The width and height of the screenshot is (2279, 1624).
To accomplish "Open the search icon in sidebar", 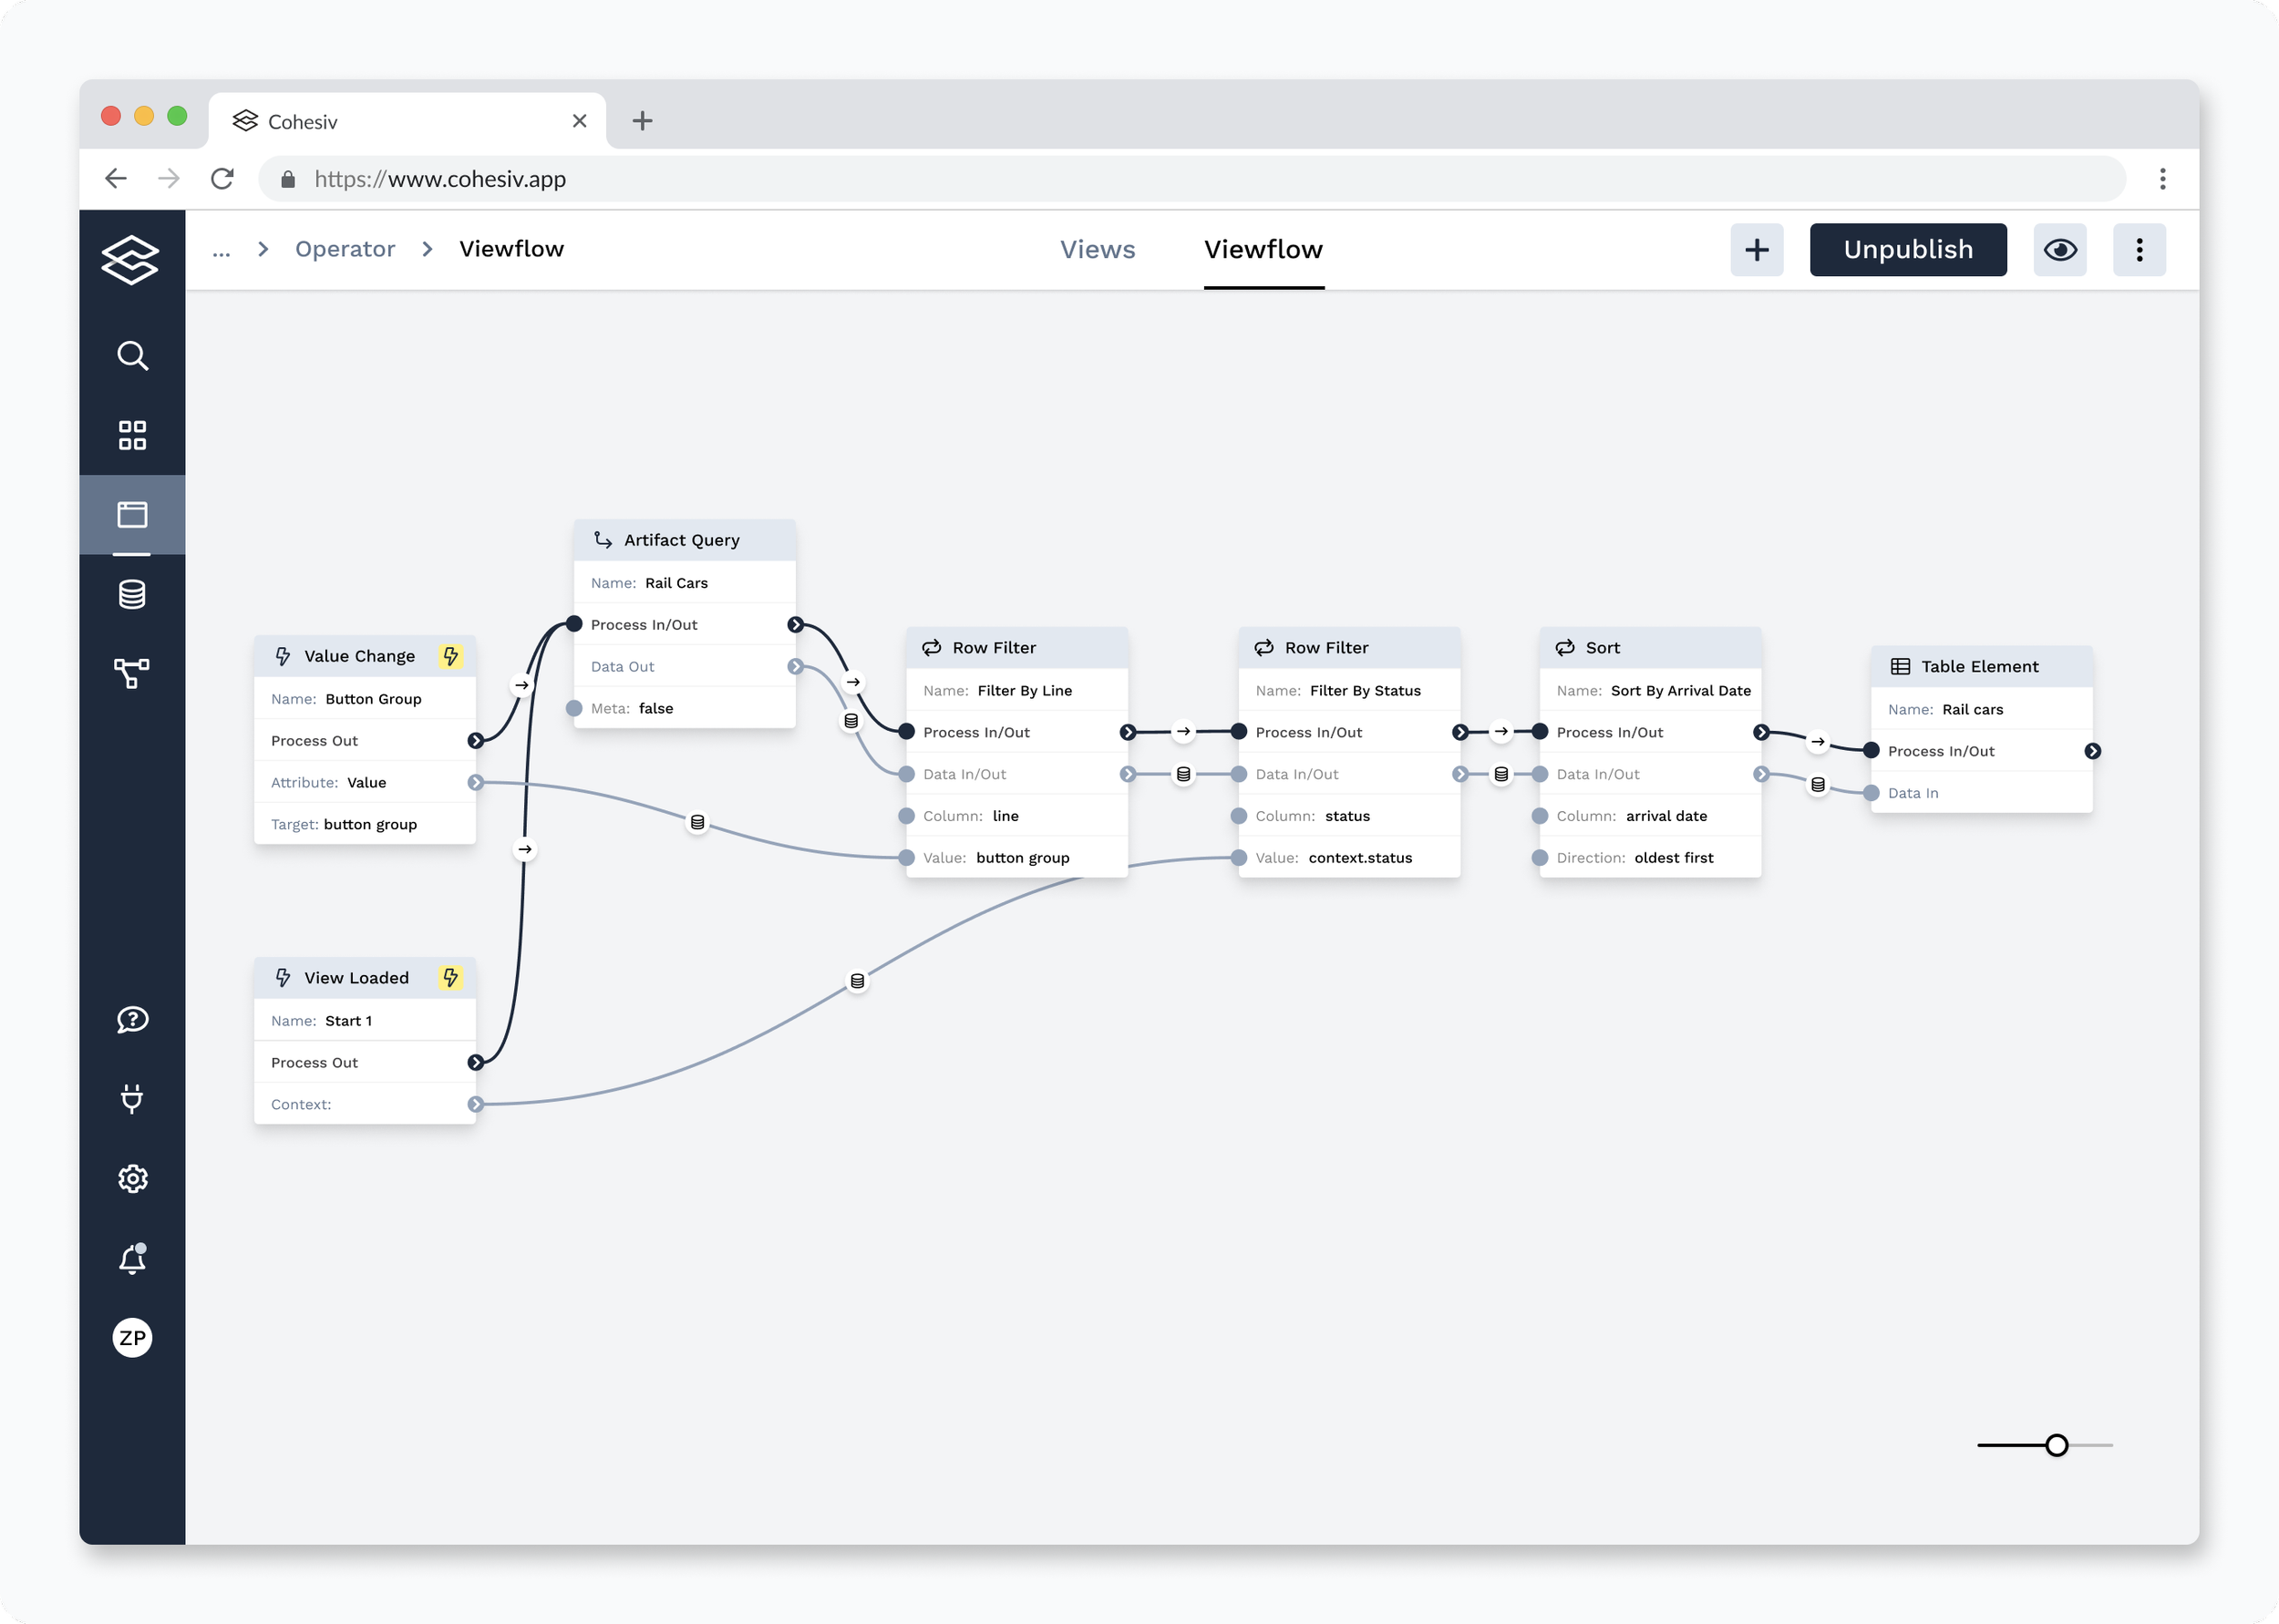I will [x=132, y=355].
